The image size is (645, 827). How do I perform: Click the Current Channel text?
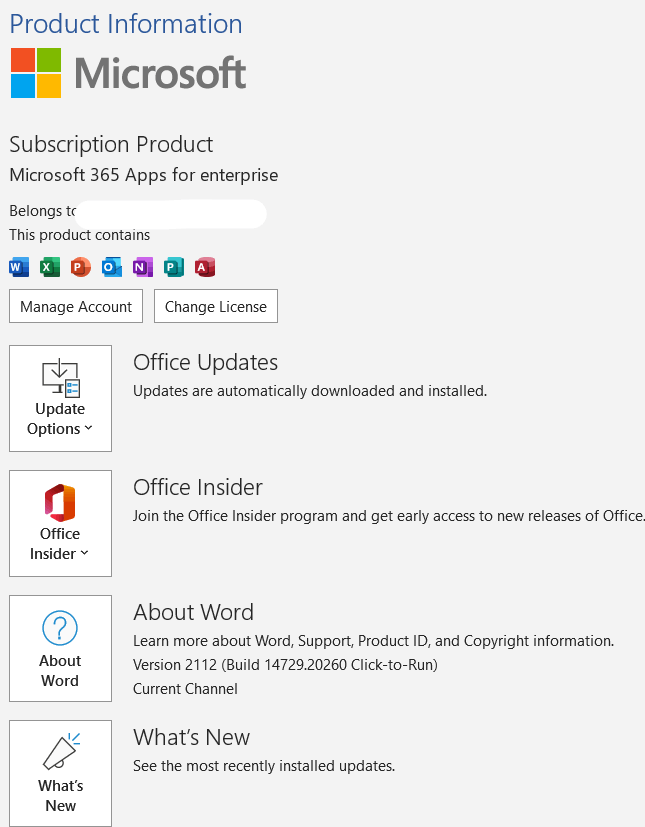point(185,689)
